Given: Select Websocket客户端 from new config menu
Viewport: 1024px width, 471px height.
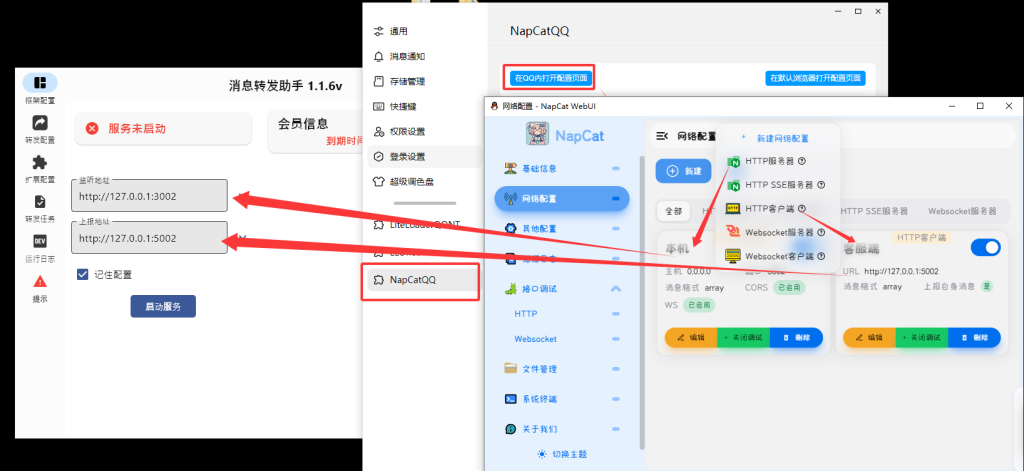Looking at the screenshot, I should [777, 256].
